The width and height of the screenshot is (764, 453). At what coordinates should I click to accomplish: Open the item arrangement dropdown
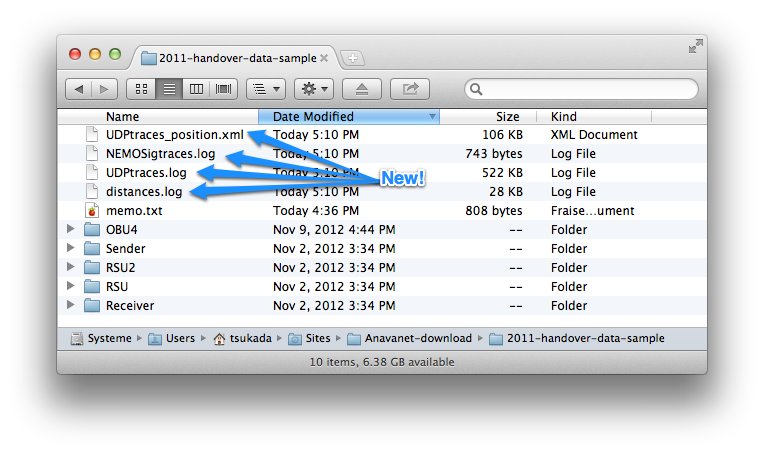(x=266, y=89)
